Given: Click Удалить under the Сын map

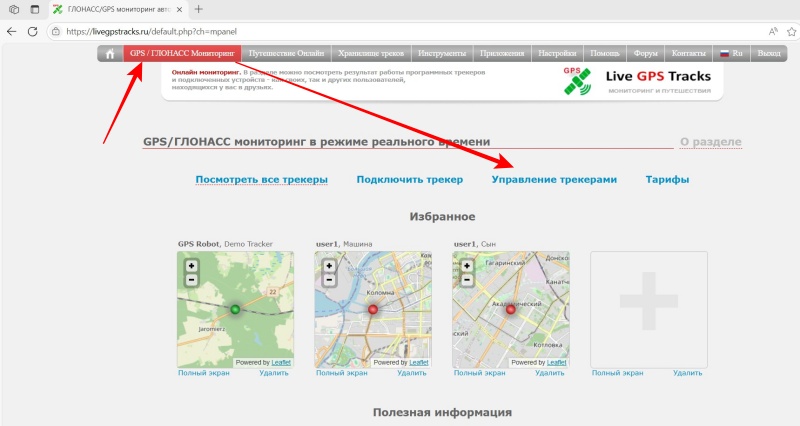Looking at the screenshot, I should [x=549, y=373].
